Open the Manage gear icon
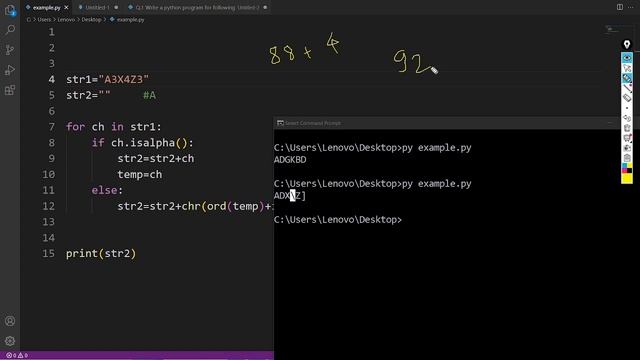Screen dimensions: 640x360 point(10,341)
